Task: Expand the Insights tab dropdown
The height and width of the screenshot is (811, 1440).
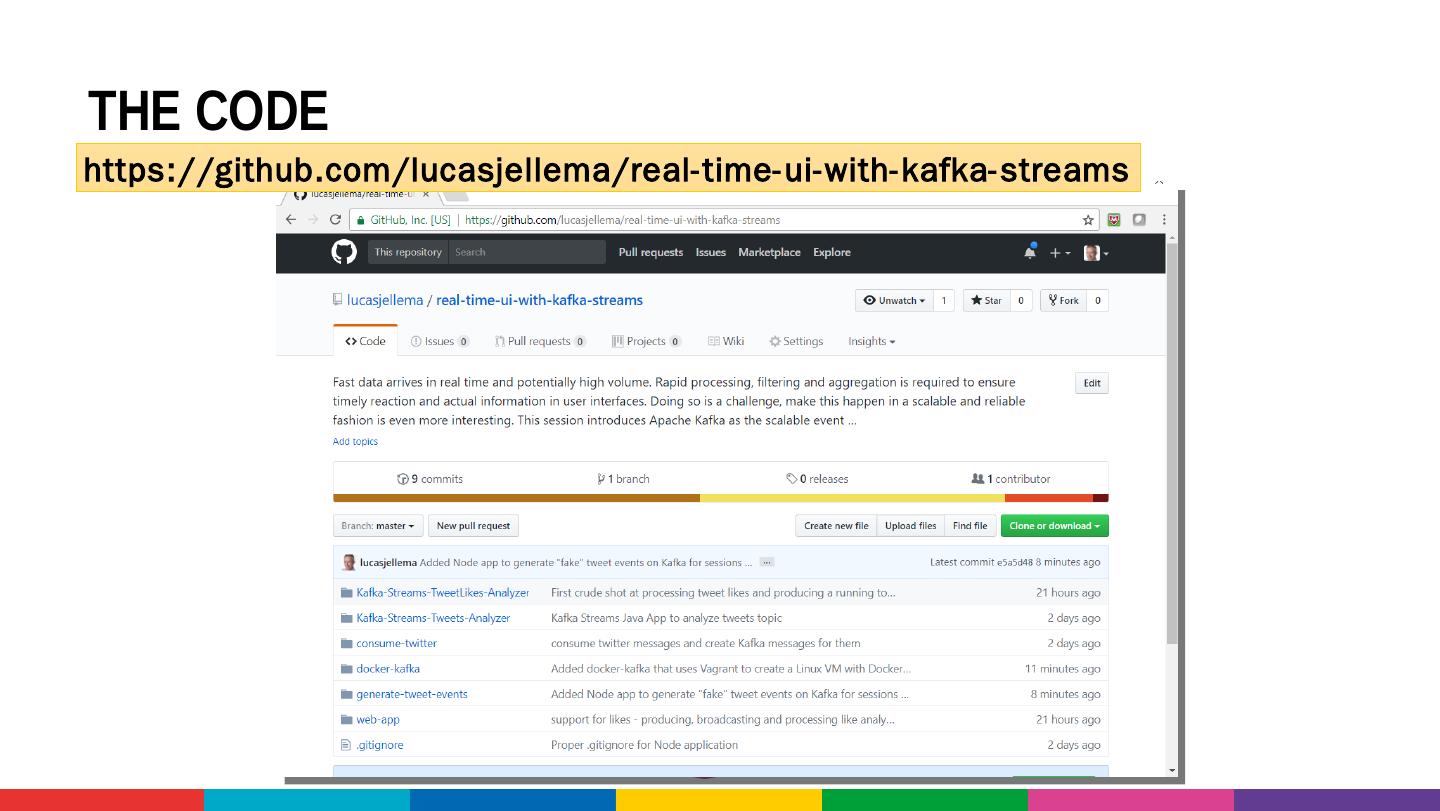Action: [x=871, y=342]
